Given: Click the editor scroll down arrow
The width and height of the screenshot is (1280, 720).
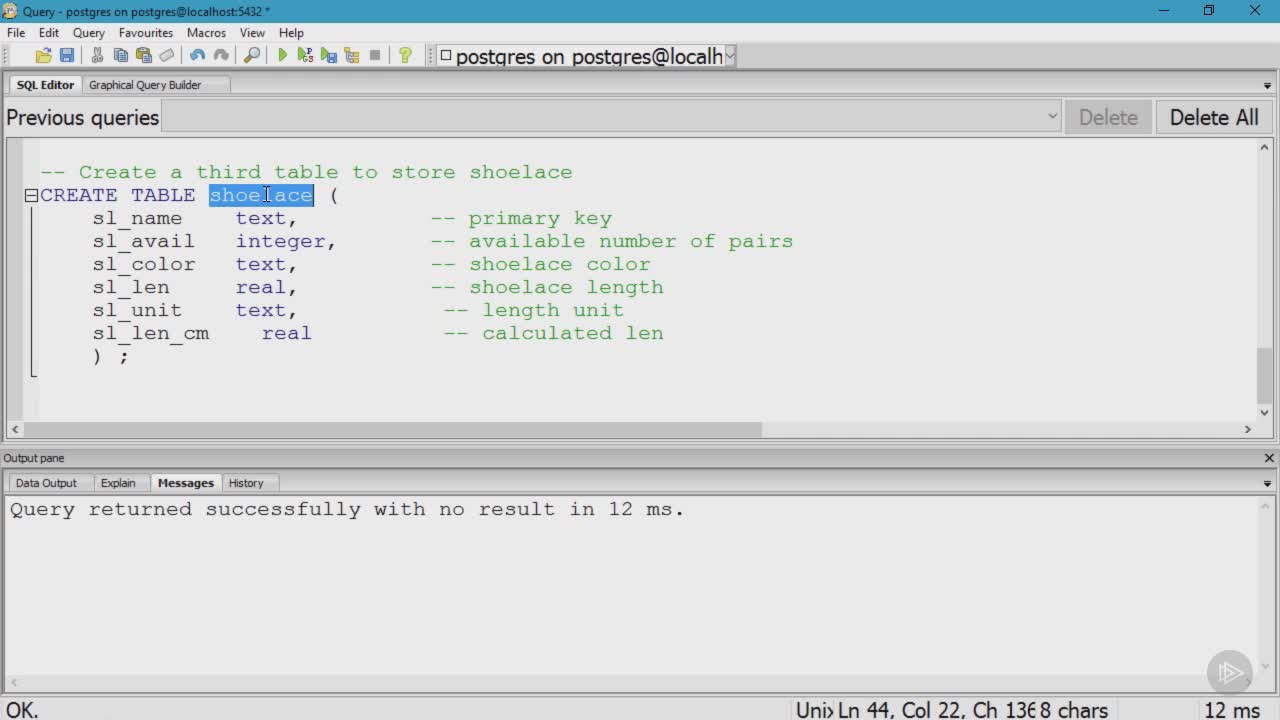Looking at the screenshot, I should click(1265, 412).
